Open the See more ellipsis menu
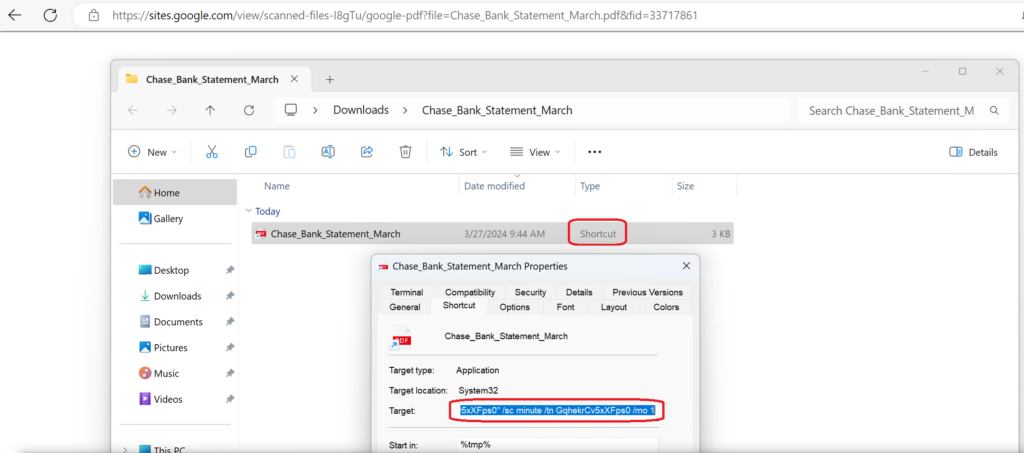This screenshot has width=1024, height=453. (x=594, y=152)
